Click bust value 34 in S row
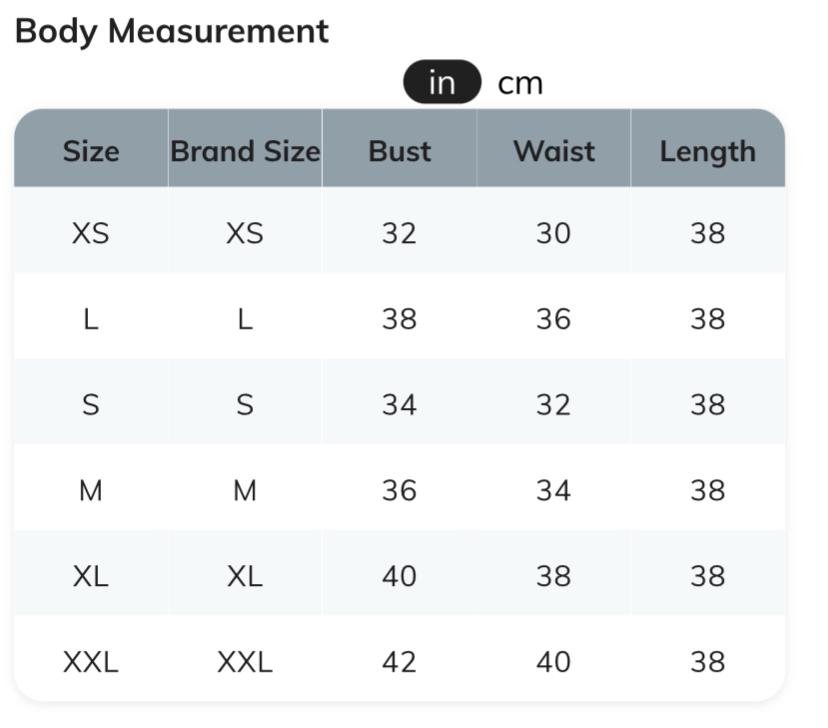Screen dimensions: 828x728 (x=399, y=405)
